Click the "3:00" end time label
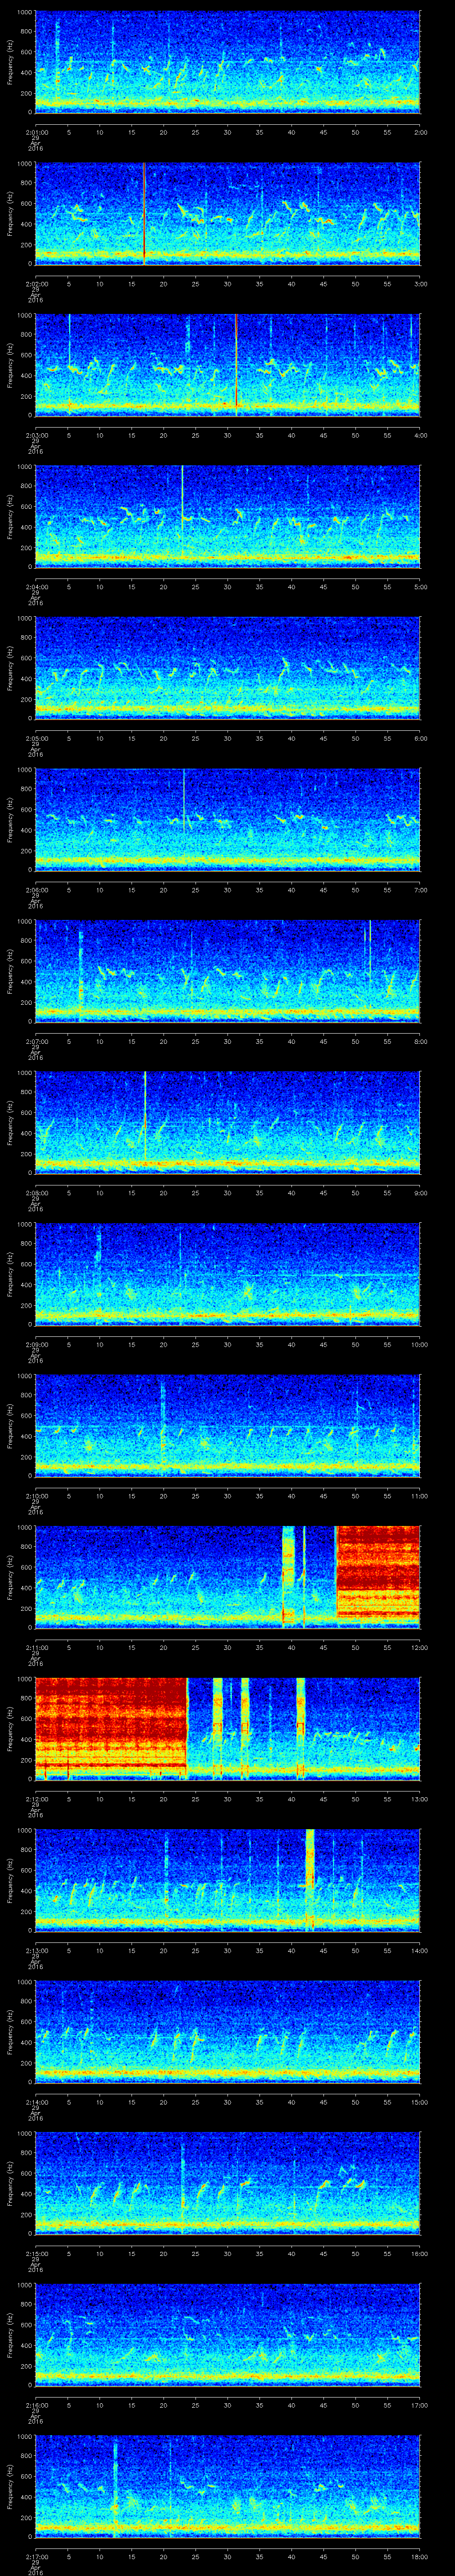Image resolution: width=455 pixels, height=2576 pixels. pyautogui.click(x=420, y=284)
